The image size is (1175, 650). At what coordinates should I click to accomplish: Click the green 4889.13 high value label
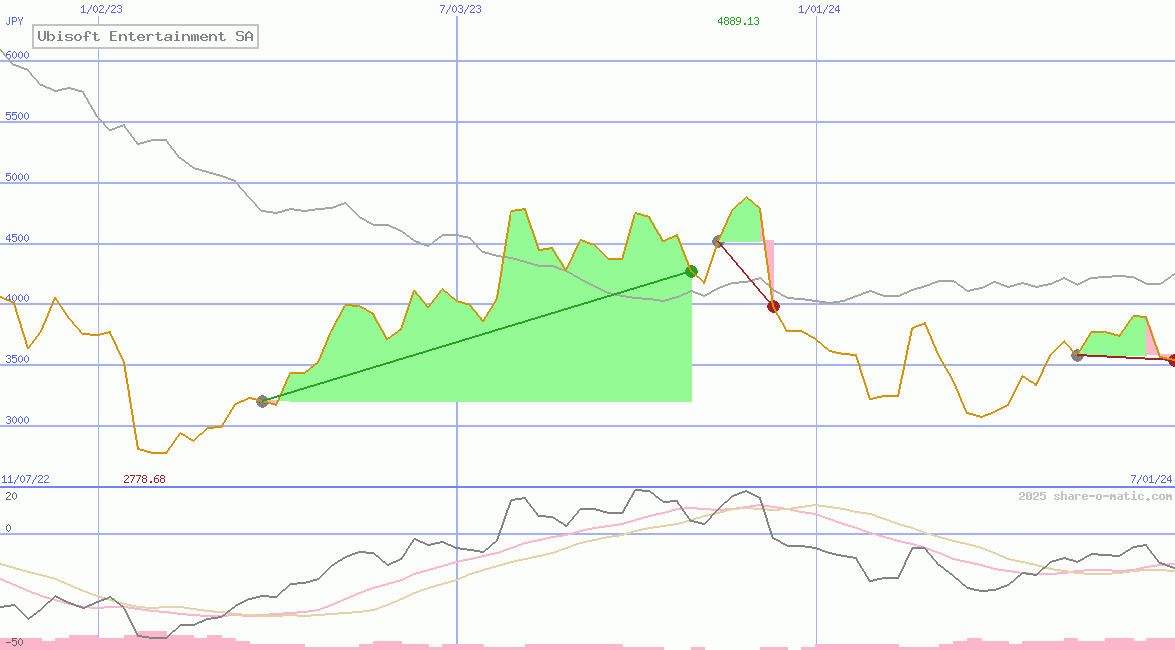tap(738, 21)
